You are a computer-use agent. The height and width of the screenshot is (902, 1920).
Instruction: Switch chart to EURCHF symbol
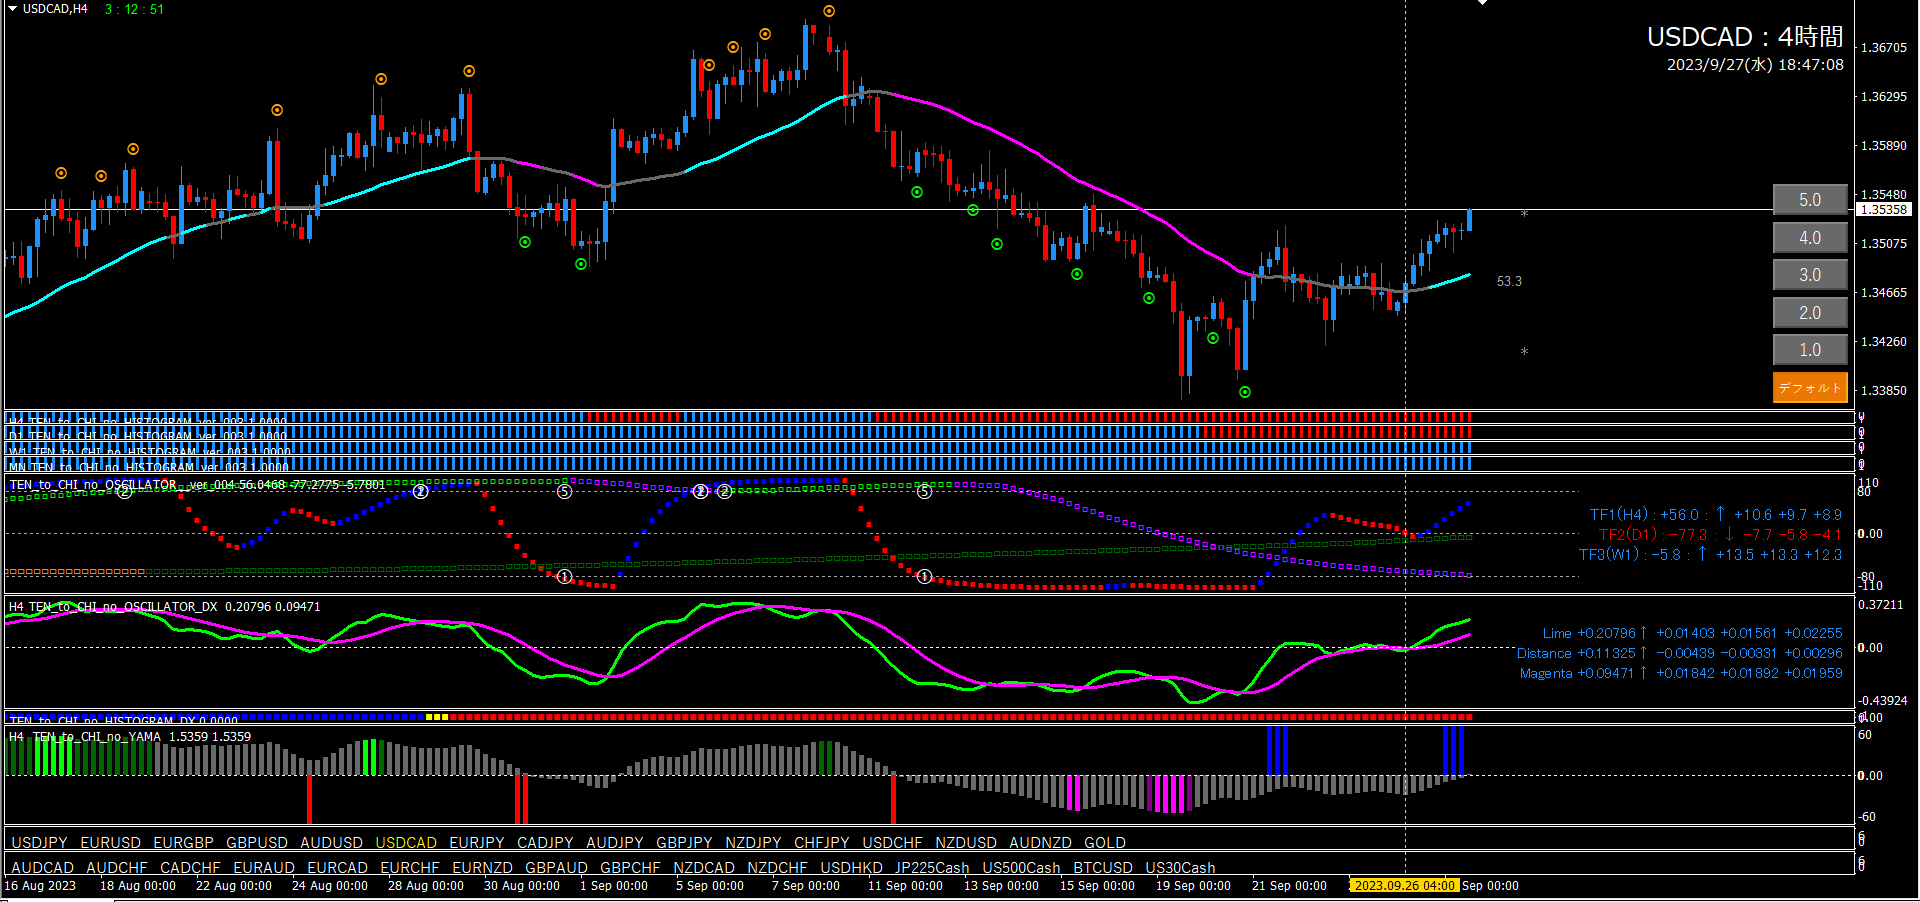(x=410, y=868)
